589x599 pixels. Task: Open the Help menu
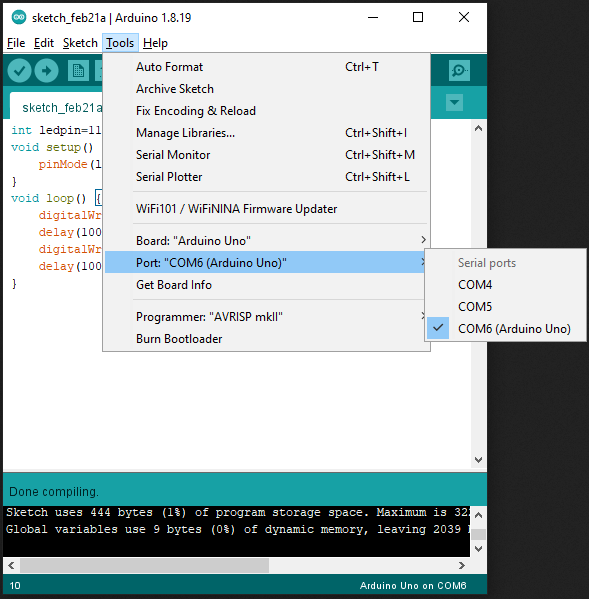click(155, 43)
